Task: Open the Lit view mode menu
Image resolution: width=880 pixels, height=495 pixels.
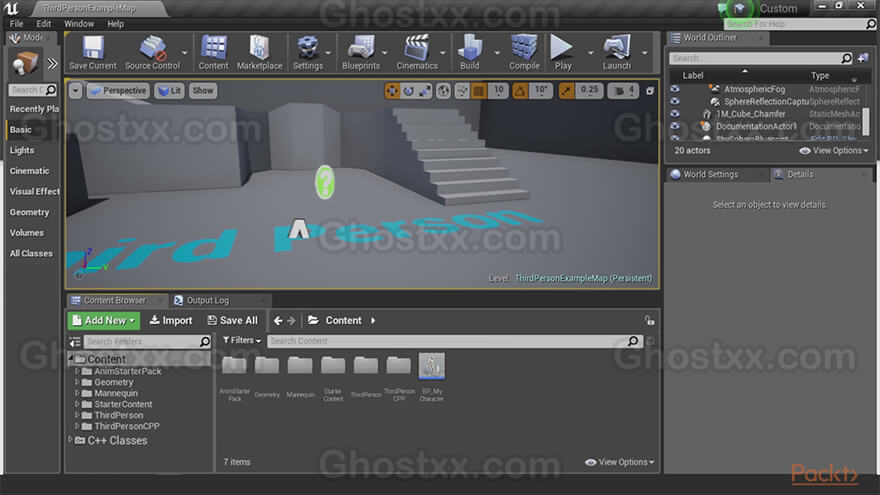Action: click(169, 91)
